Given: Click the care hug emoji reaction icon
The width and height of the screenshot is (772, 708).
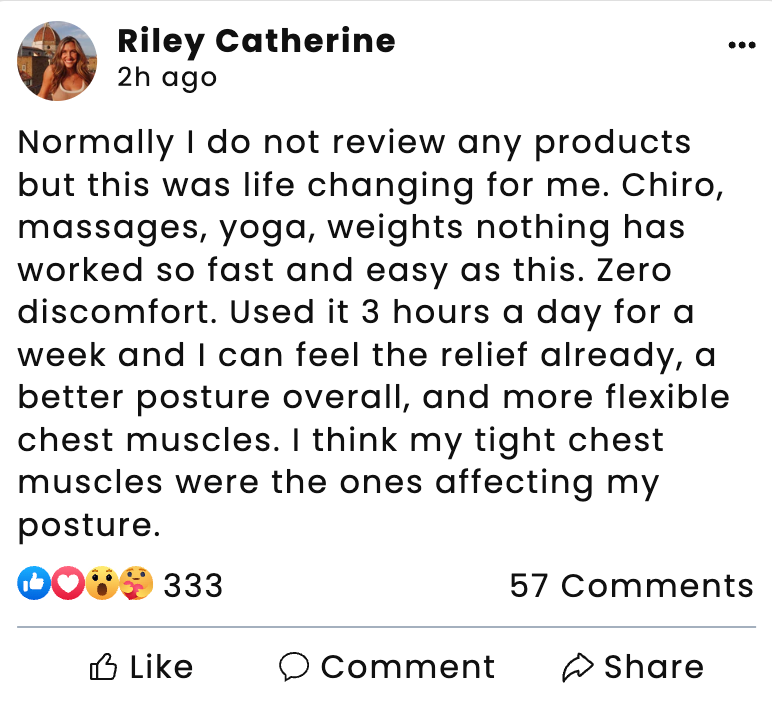Looking at the screenshot, I should pos(135,584).
